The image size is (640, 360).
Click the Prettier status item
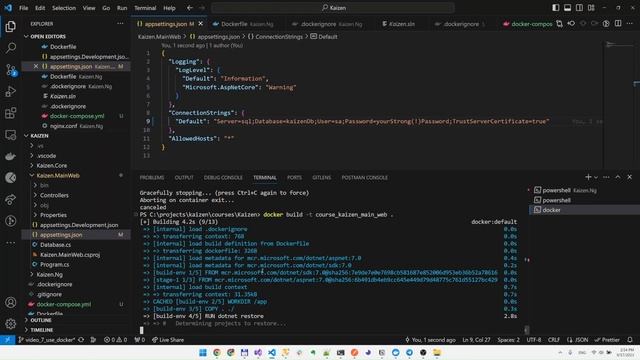tap(607, 340)
